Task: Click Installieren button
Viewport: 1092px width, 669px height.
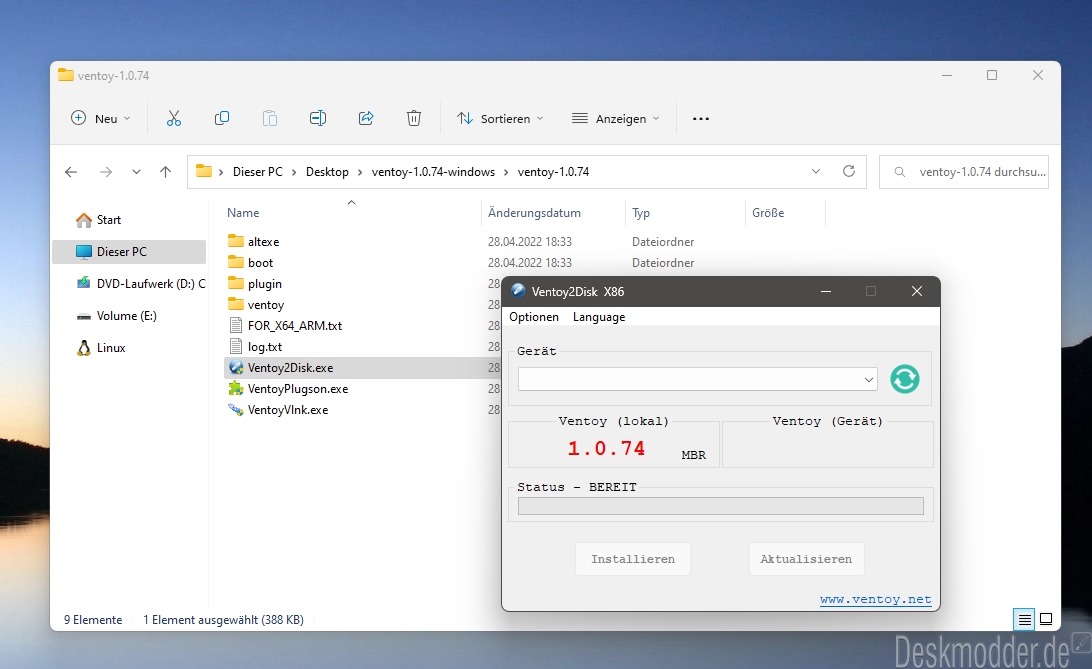Action: tap(633, 559)
